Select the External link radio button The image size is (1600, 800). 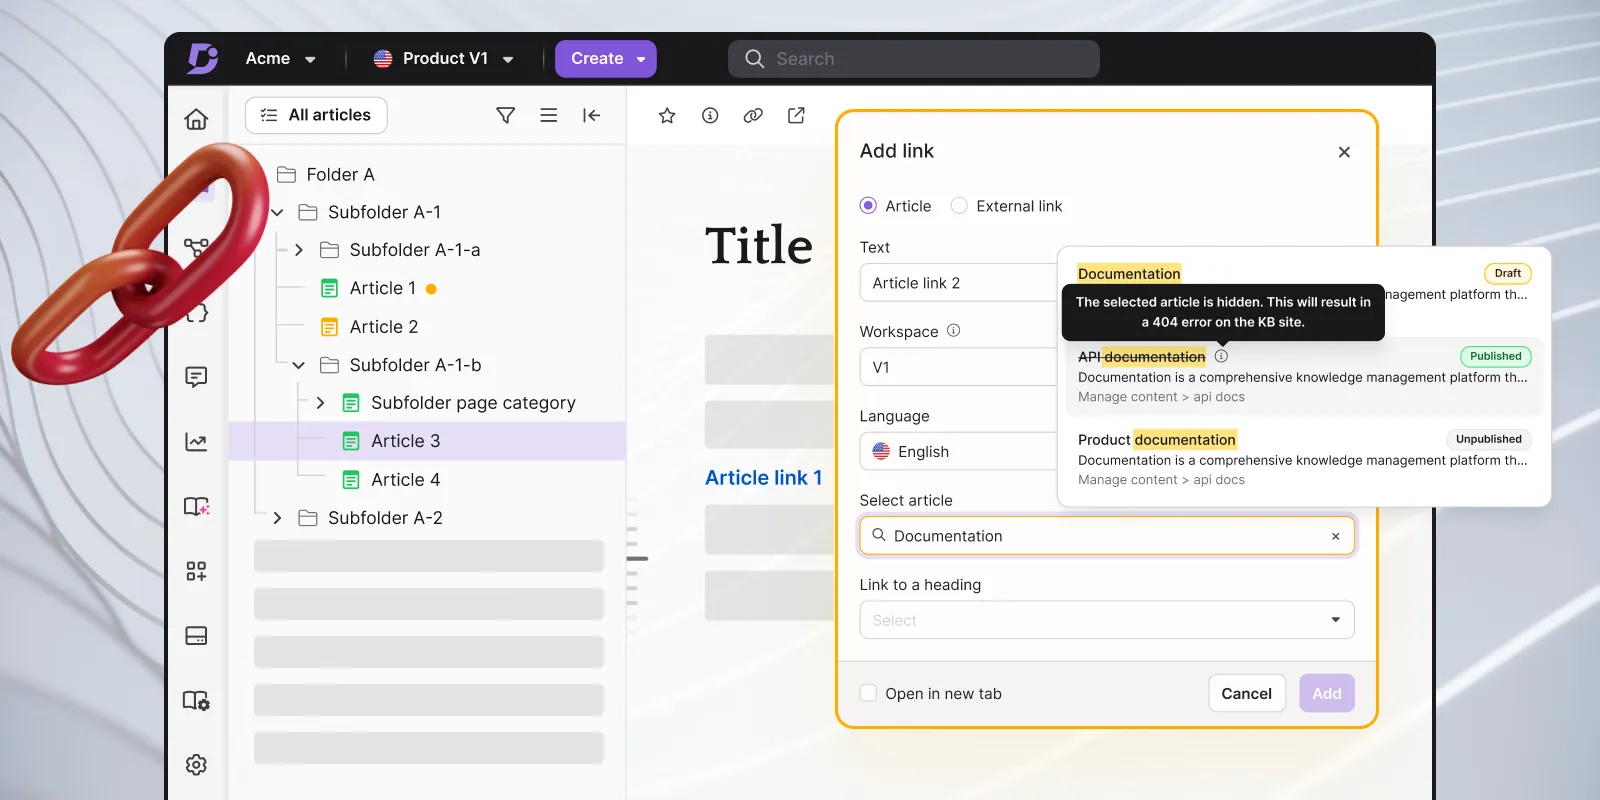pyautogui.click(x=959, y=206)
